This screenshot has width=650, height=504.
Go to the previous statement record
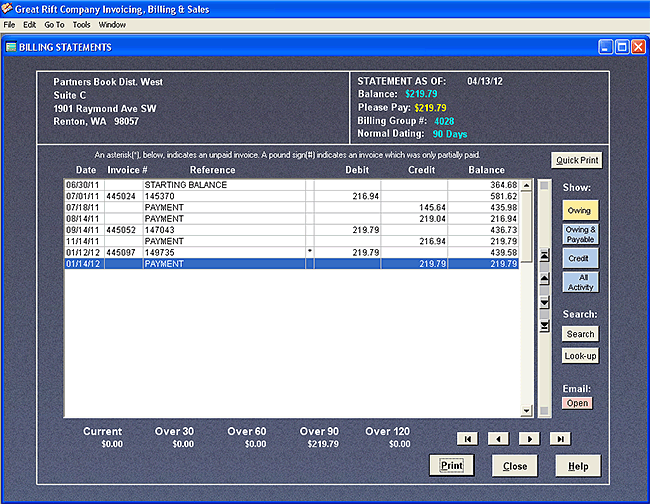point(497,438)
